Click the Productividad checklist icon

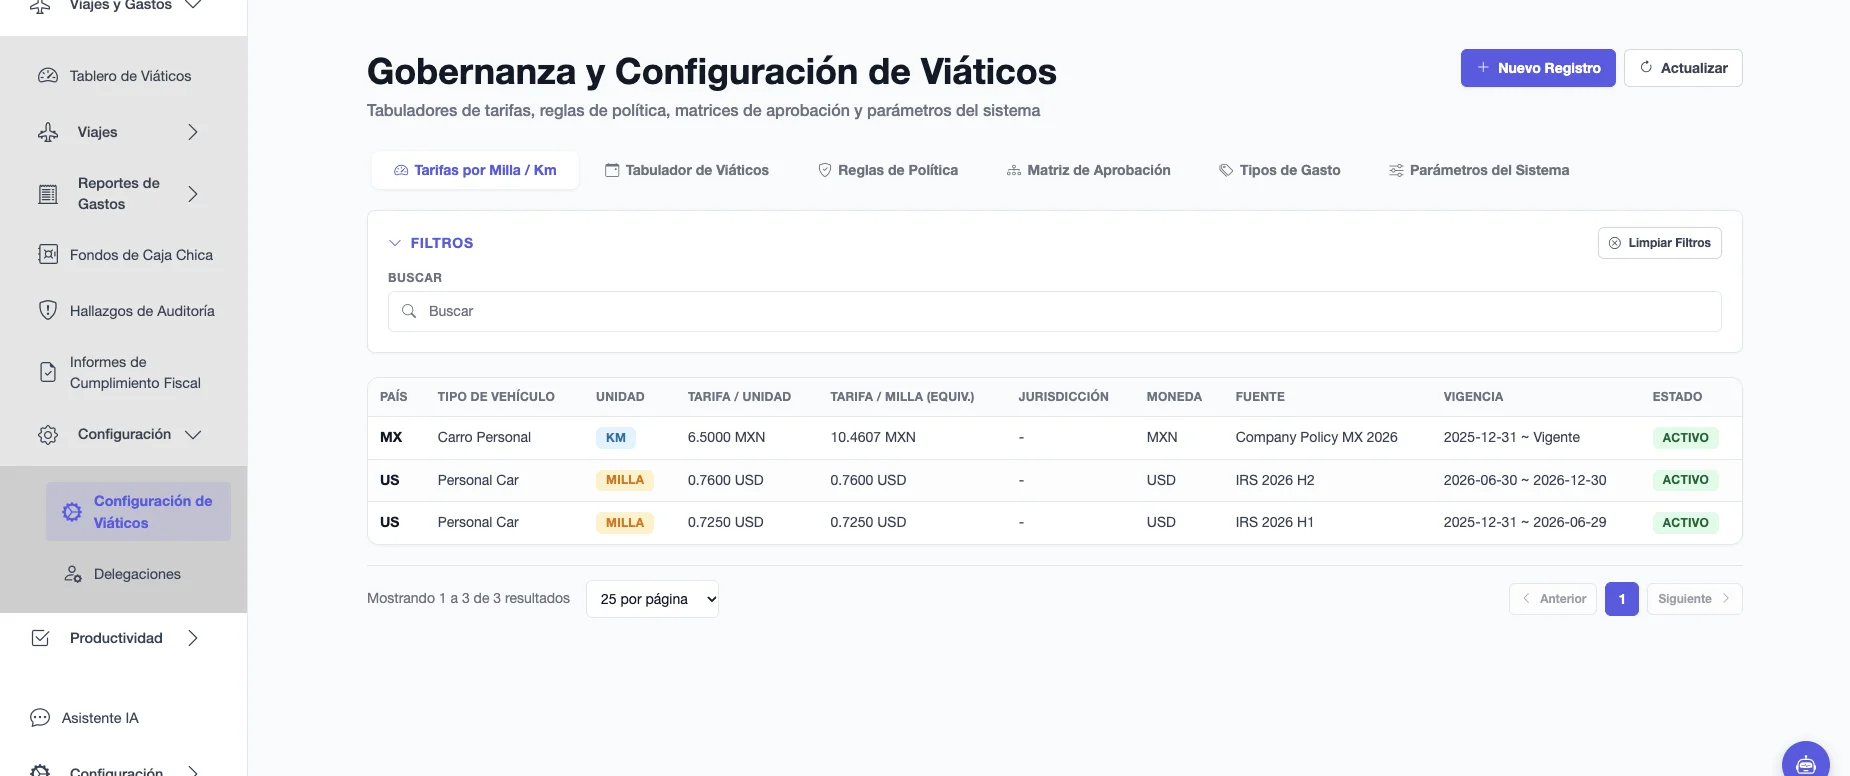[x=41, y=638]
